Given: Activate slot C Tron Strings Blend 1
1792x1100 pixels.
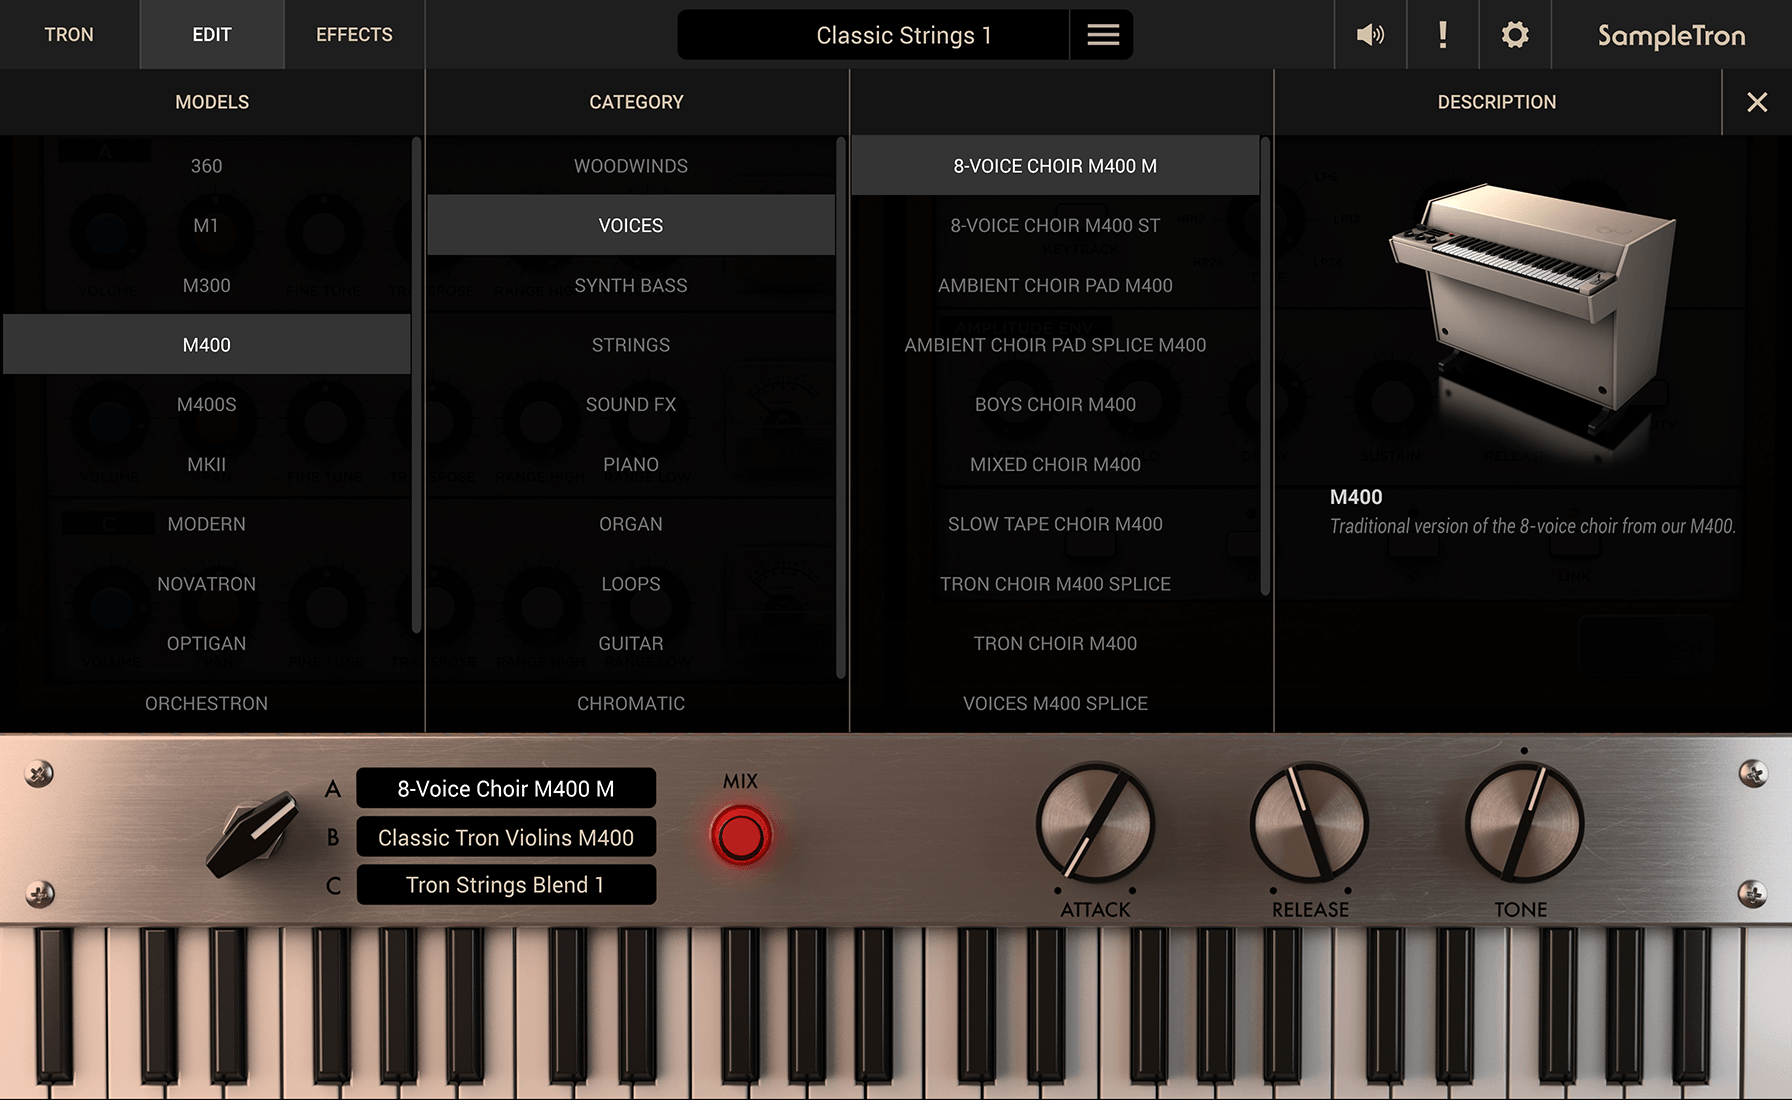Looking at the screenshot, I should coord(506,884).
